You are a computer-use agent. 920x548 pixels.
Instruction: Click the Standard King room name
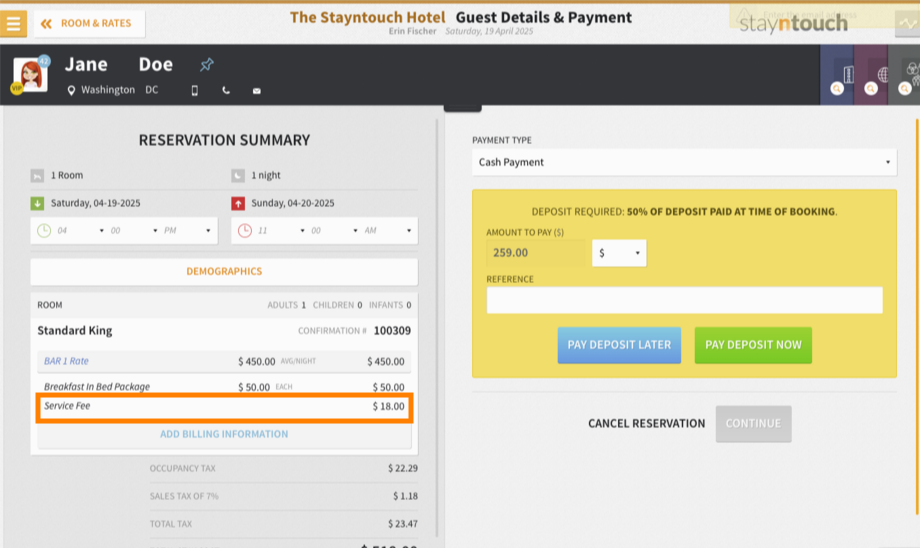point(75,331)
